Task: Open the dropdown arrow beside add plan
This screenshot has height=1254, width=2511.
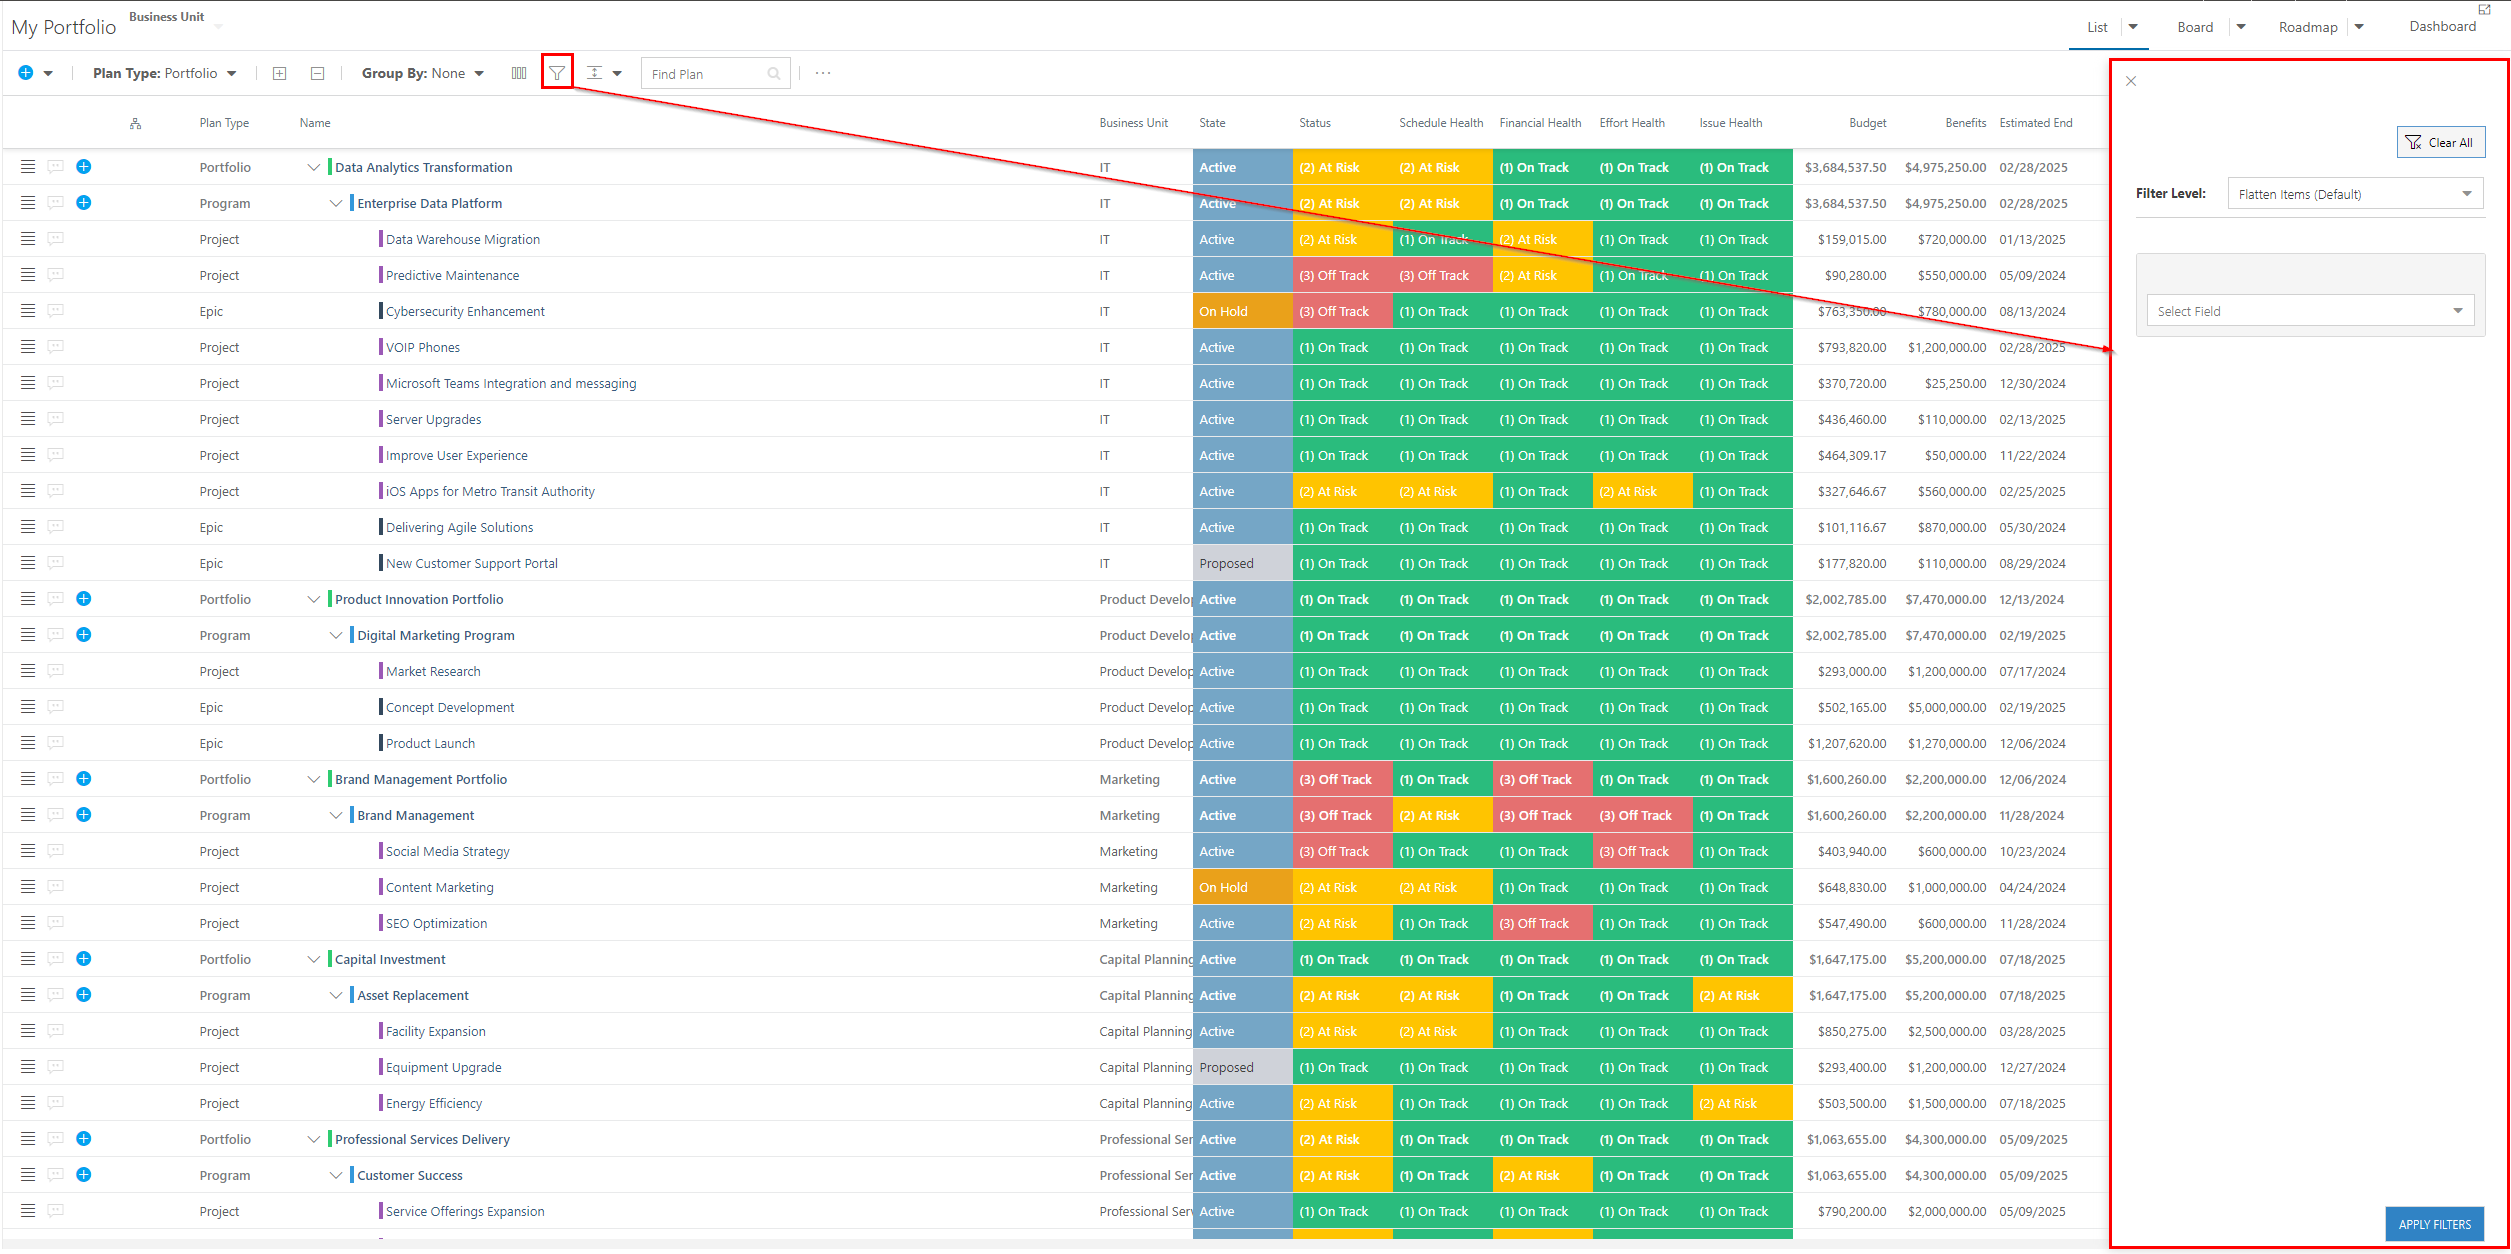Action: pos(48,74)
